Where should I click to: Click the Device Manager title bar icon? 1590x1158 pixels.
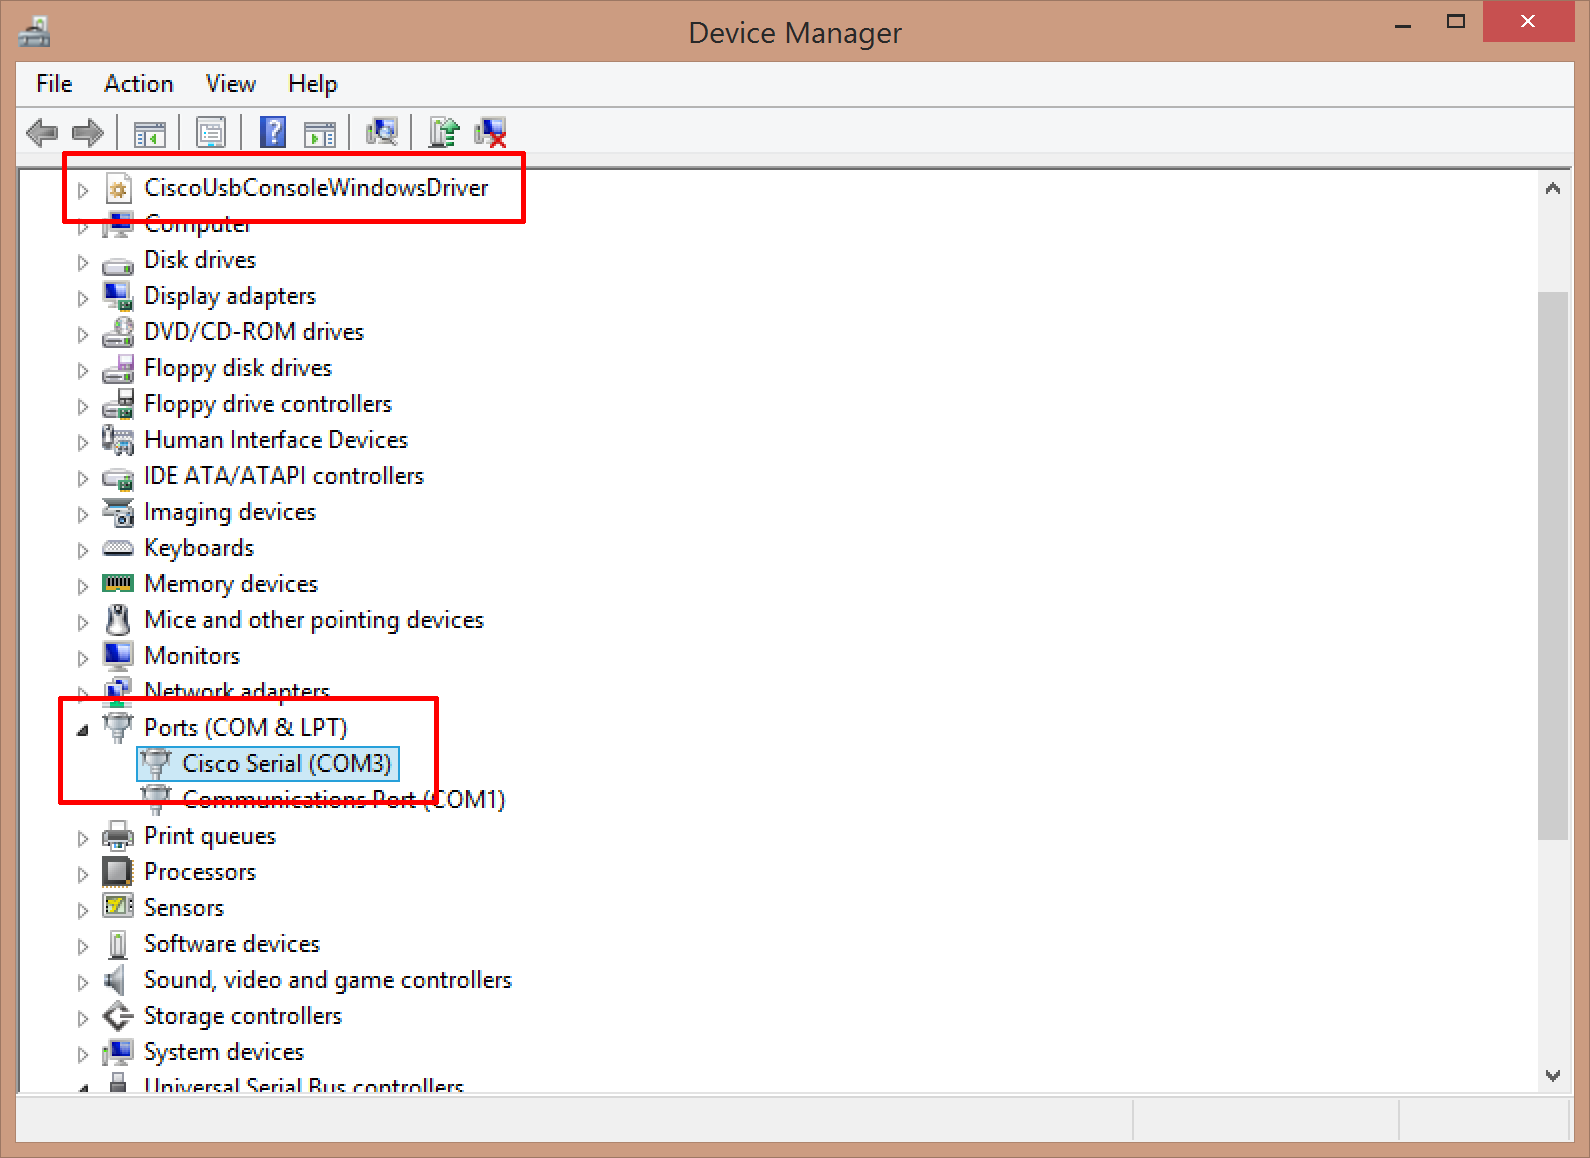tap(34, 32)
